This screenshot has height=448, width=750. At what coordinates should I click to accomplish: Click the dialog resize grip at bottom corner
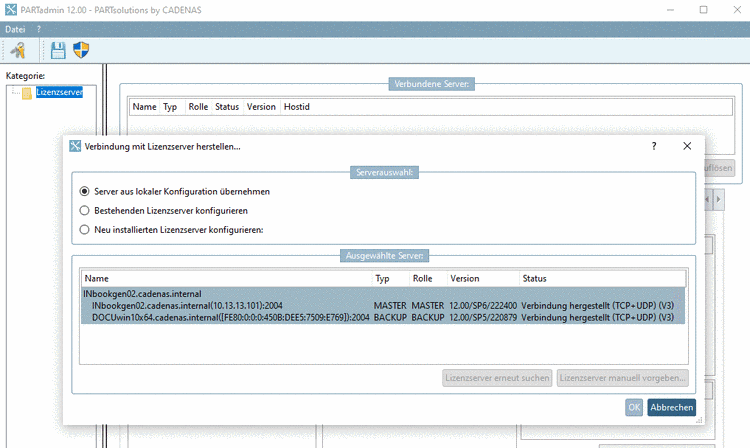[x=699, y=420]
